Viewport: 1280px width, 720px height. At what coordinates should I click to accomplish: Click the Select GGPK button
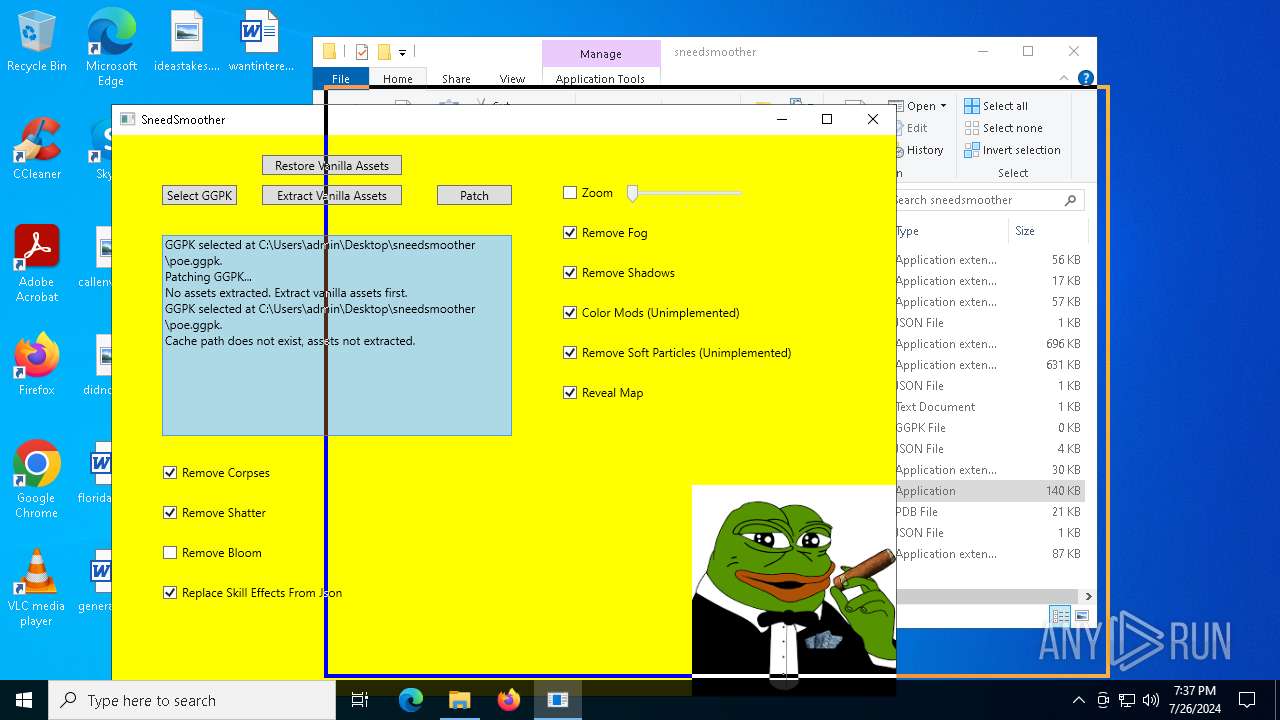199,195
